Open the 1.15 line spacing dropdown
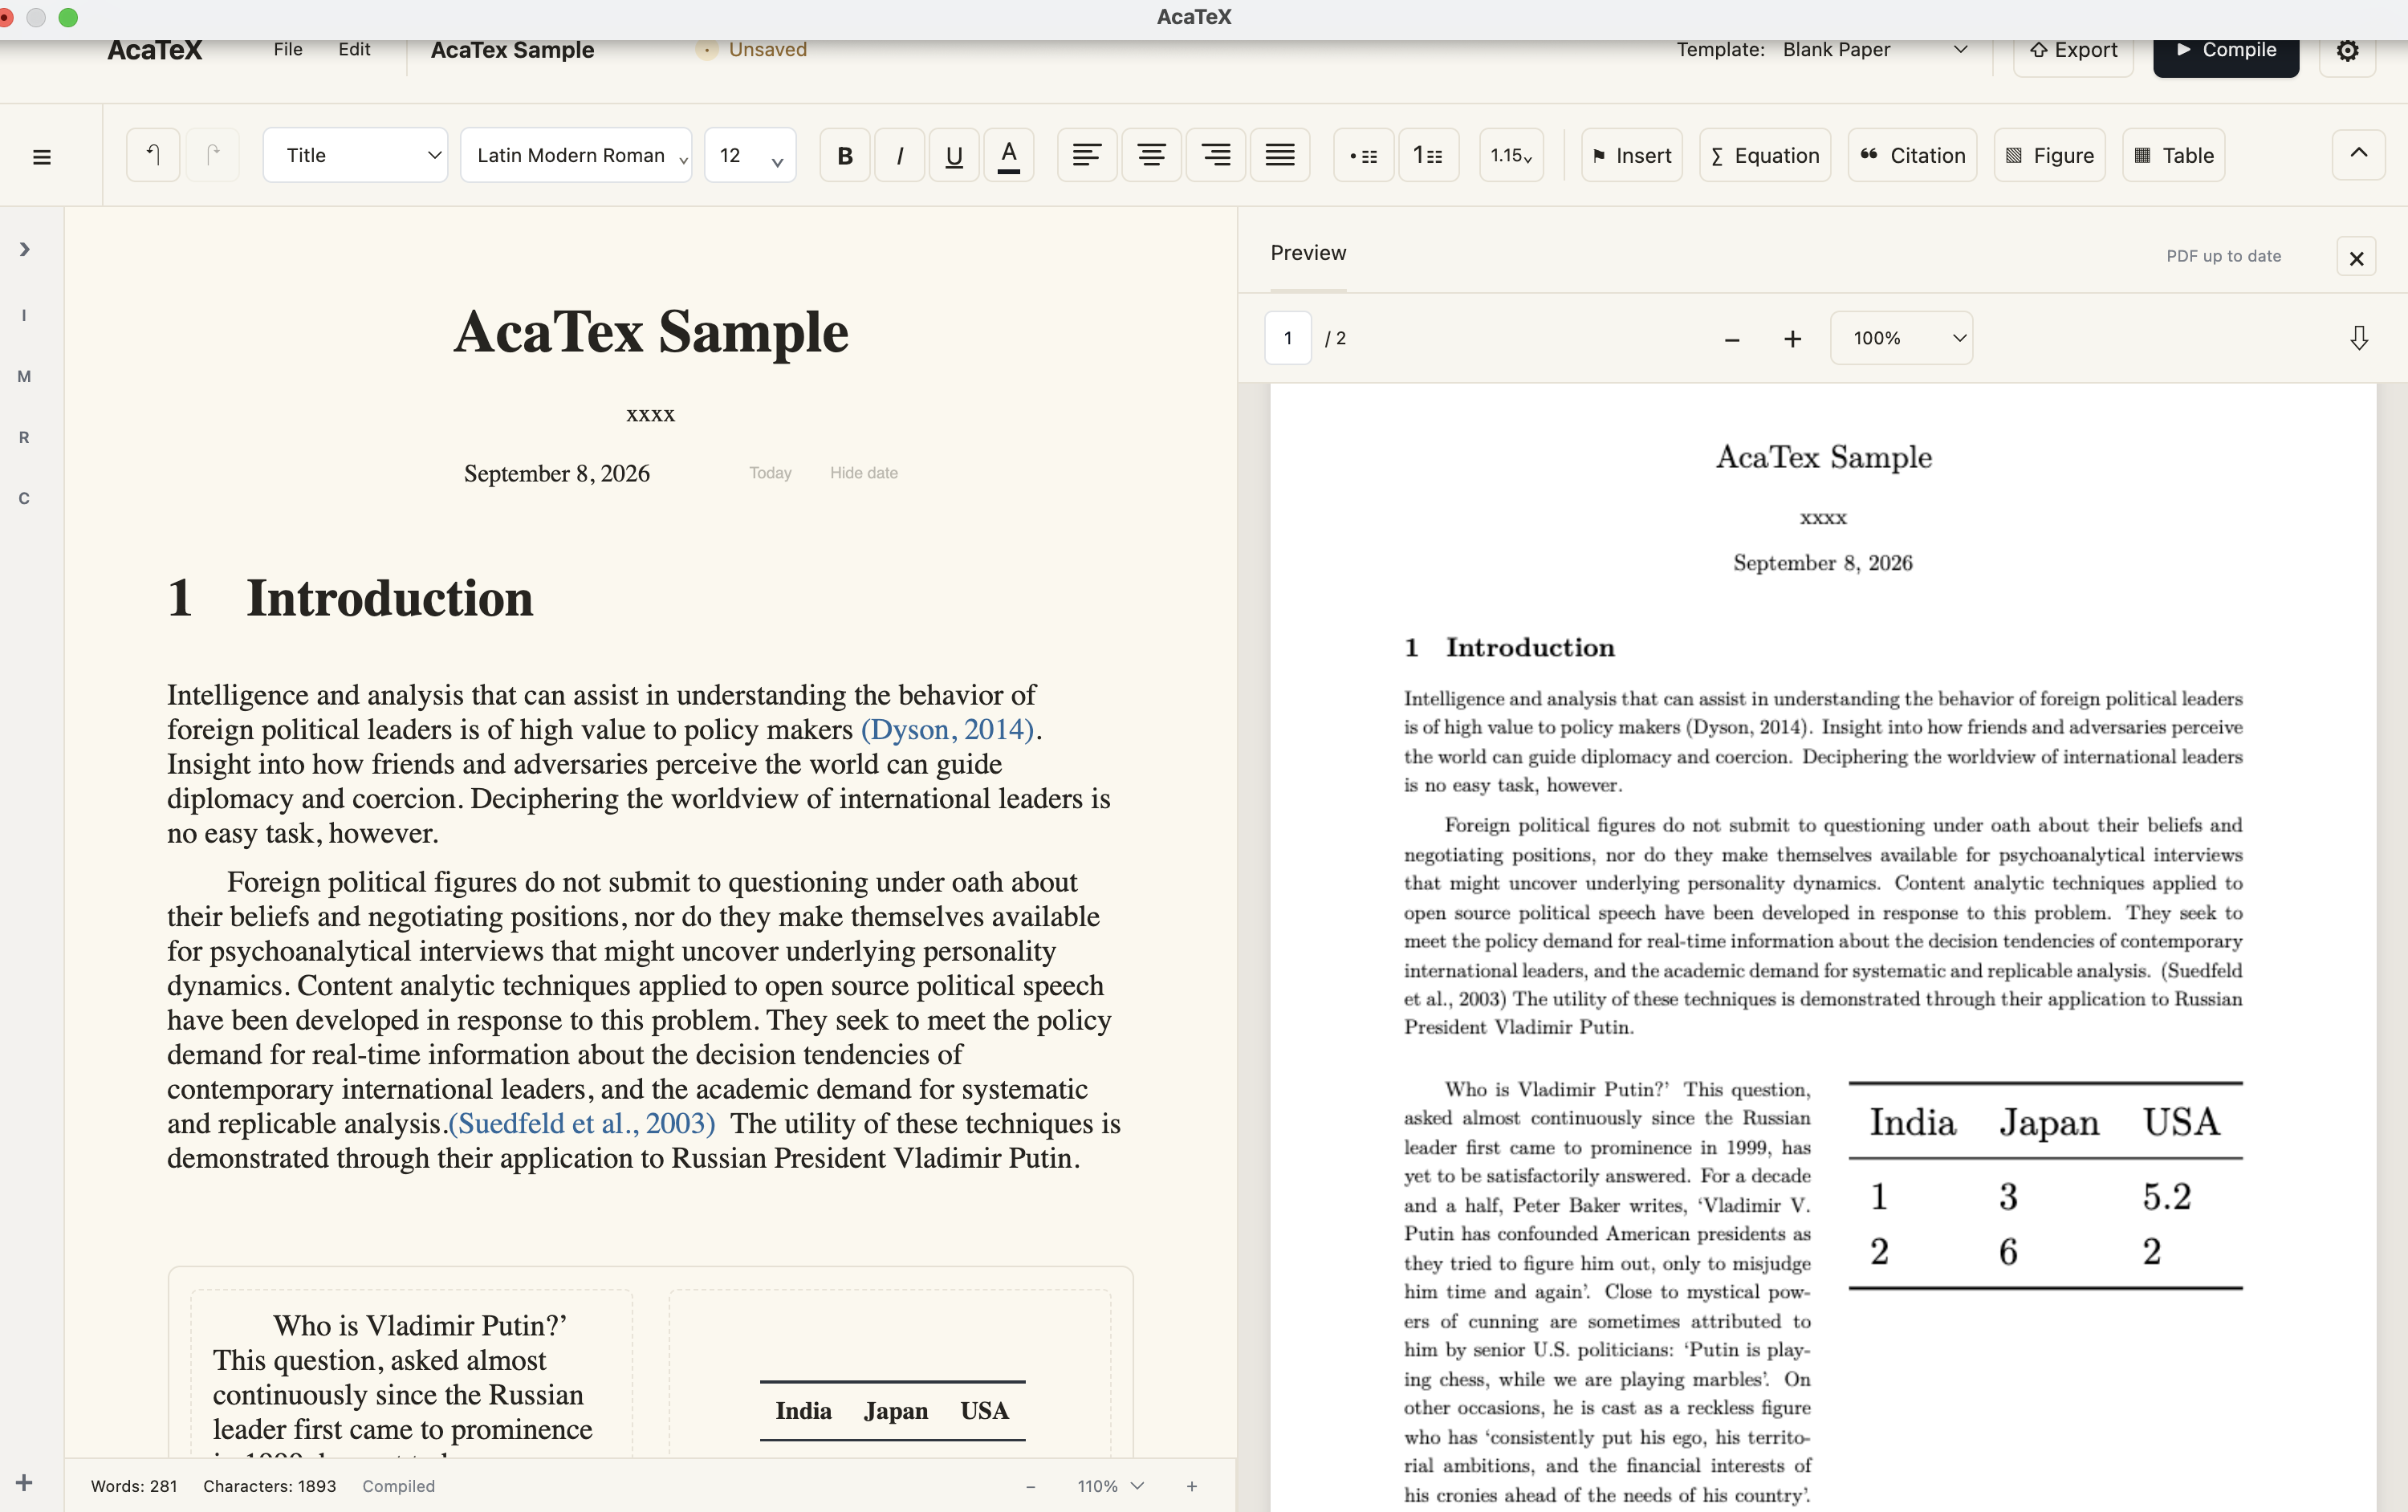The image size is (2408, 1512). [1511, 155]
